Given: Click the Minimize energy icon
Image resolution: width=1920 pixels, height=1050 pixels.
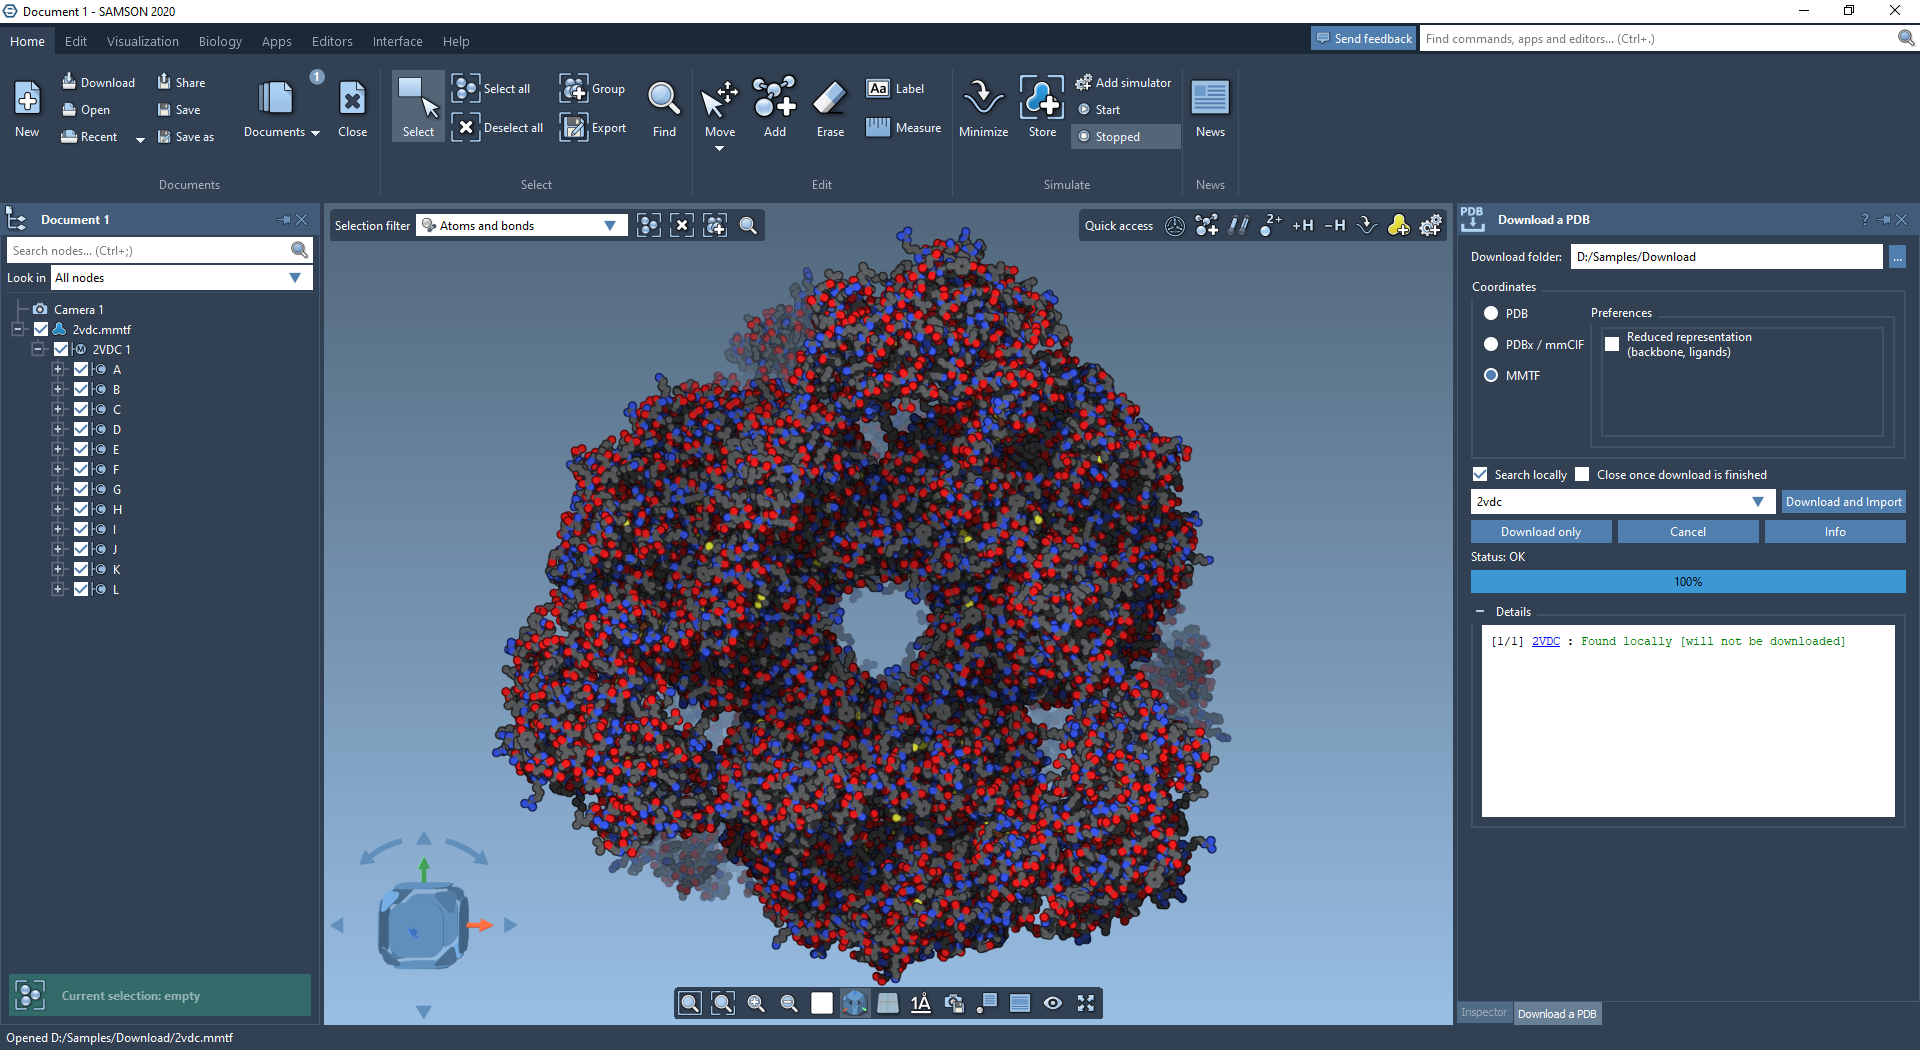Looking at the screenshot, I should tap(983, 99).
